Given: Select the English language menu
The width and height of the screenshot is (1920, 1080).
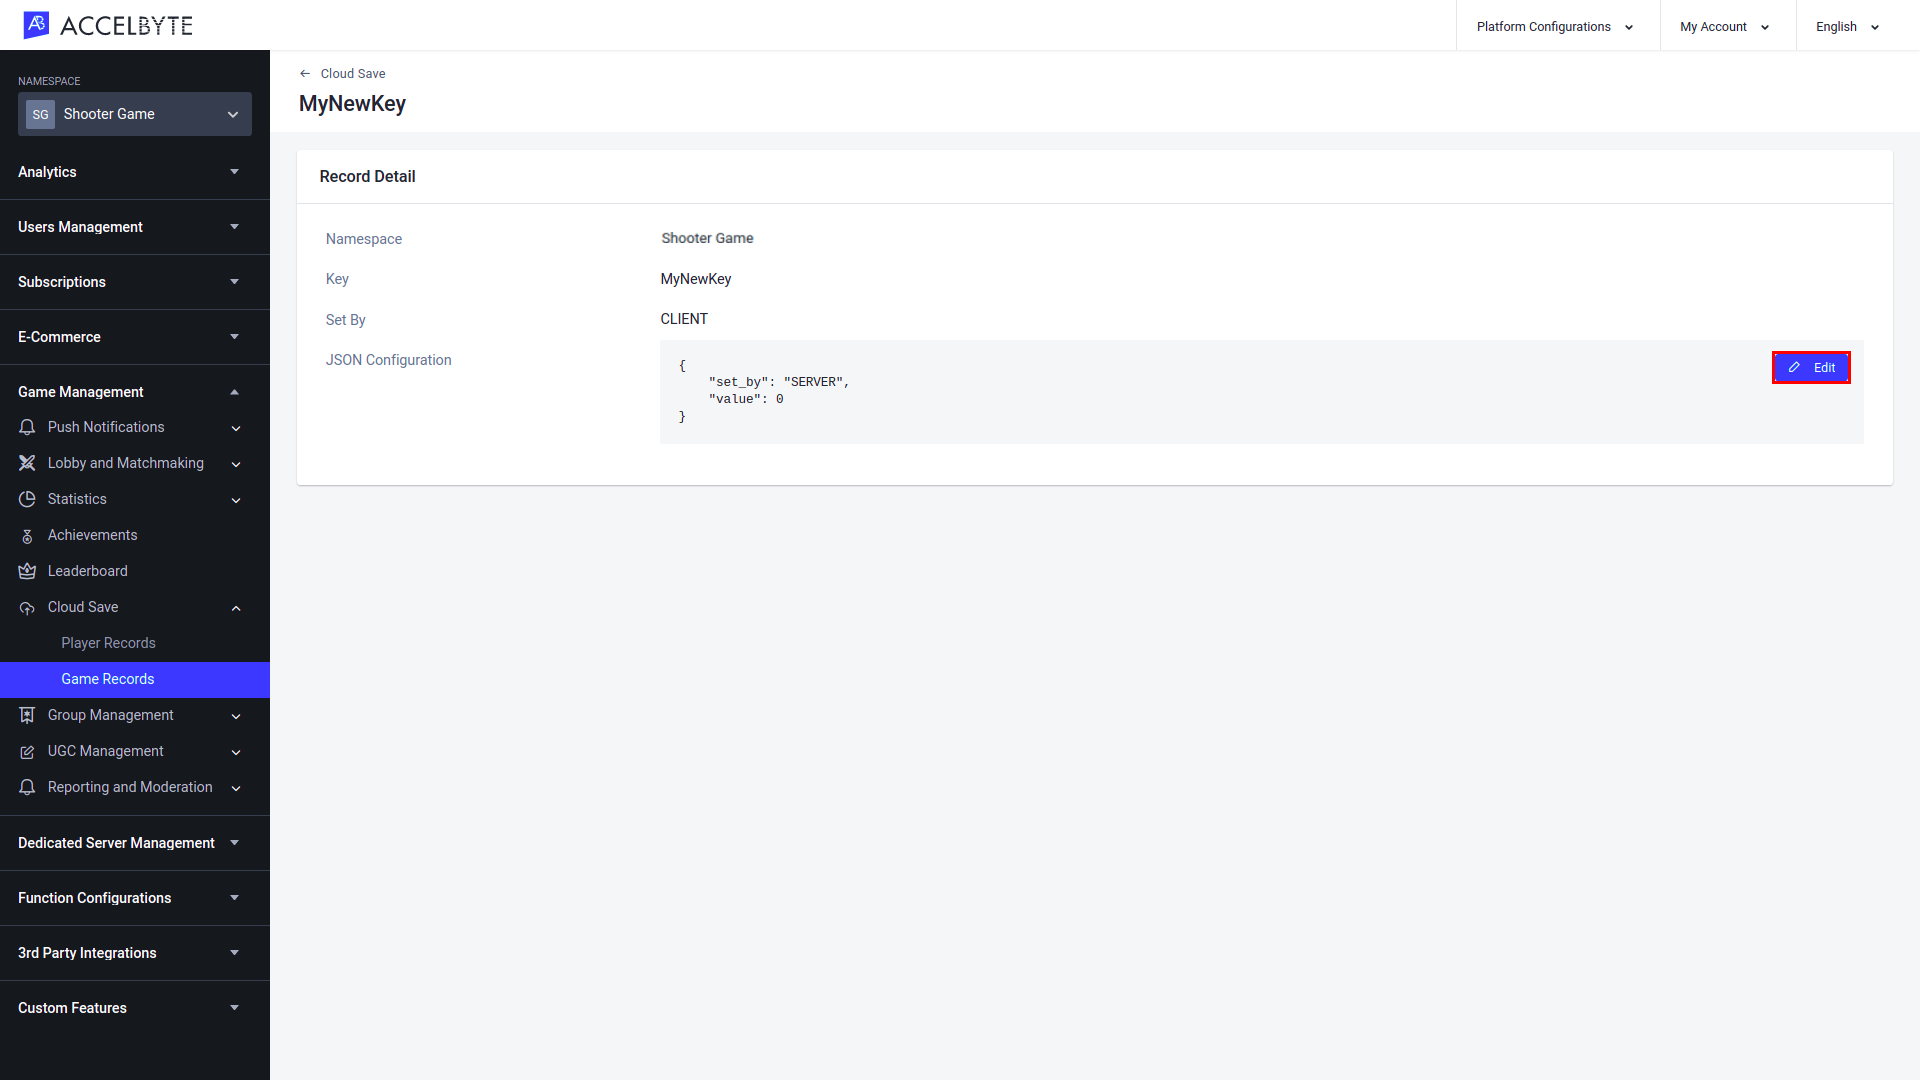Looking at the screenshot, I should [1847, 25].
